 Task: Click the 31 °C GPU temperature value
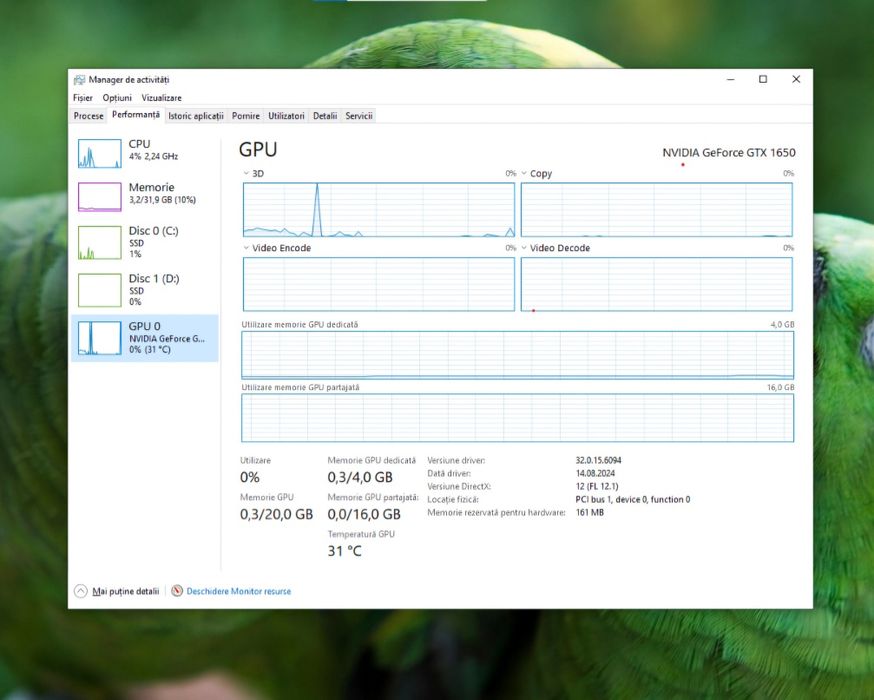(344, 551)
